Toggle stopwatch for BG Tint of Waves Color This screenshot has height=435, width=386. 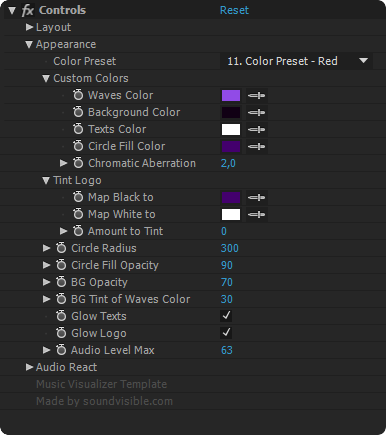click(61, 299)
